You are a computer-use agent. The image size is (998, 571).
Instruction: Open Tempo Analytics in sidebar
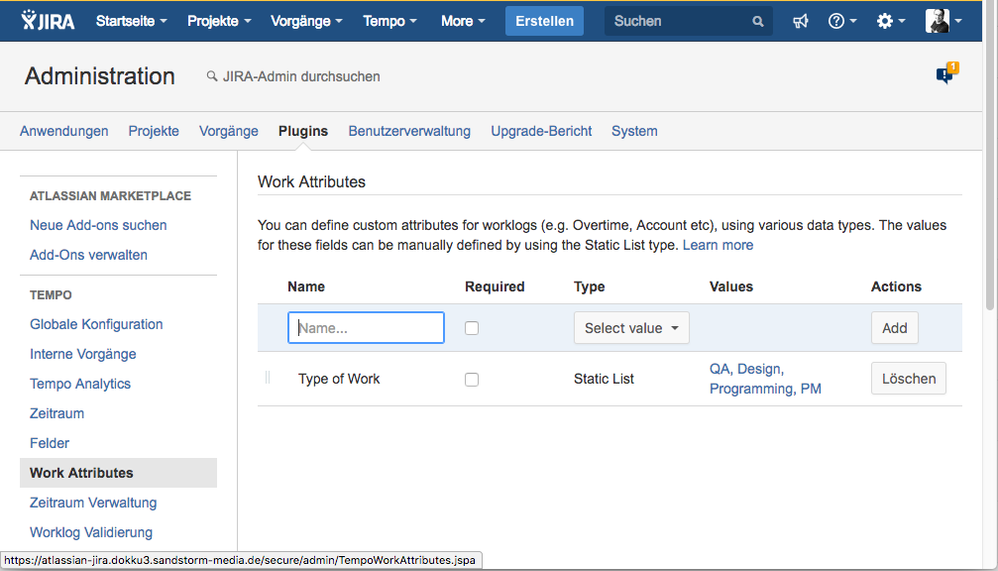point(80,384)
